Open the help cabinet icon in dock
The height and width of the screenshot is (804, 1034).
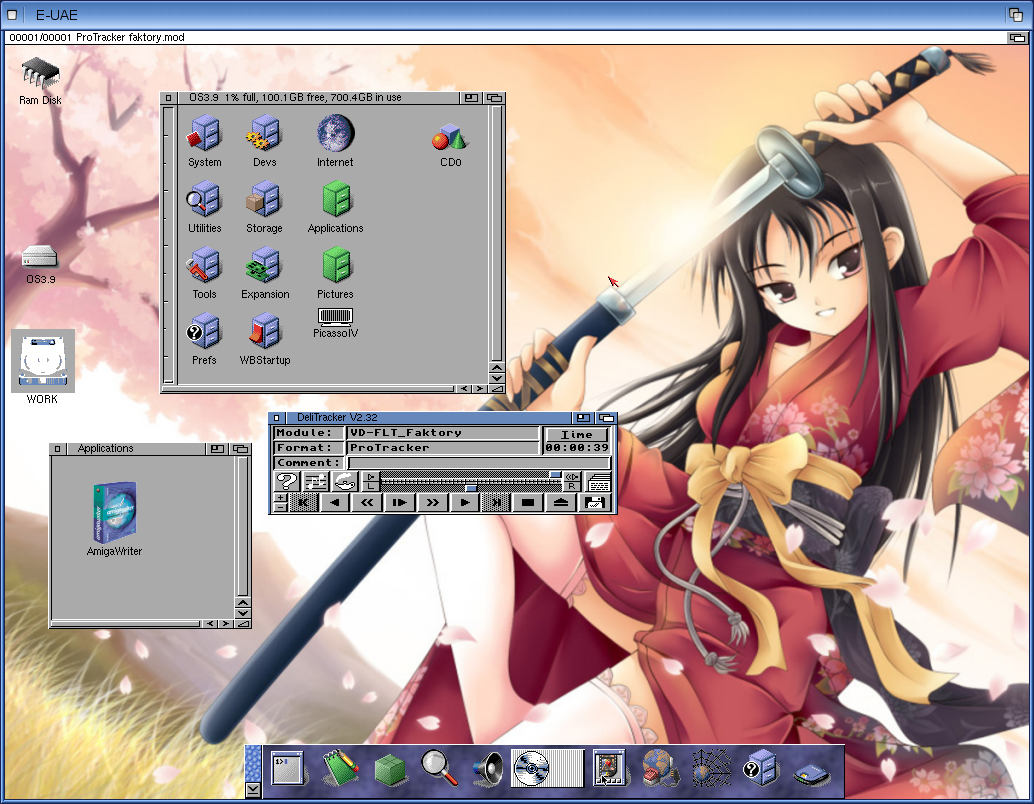(x=760, y=768)
